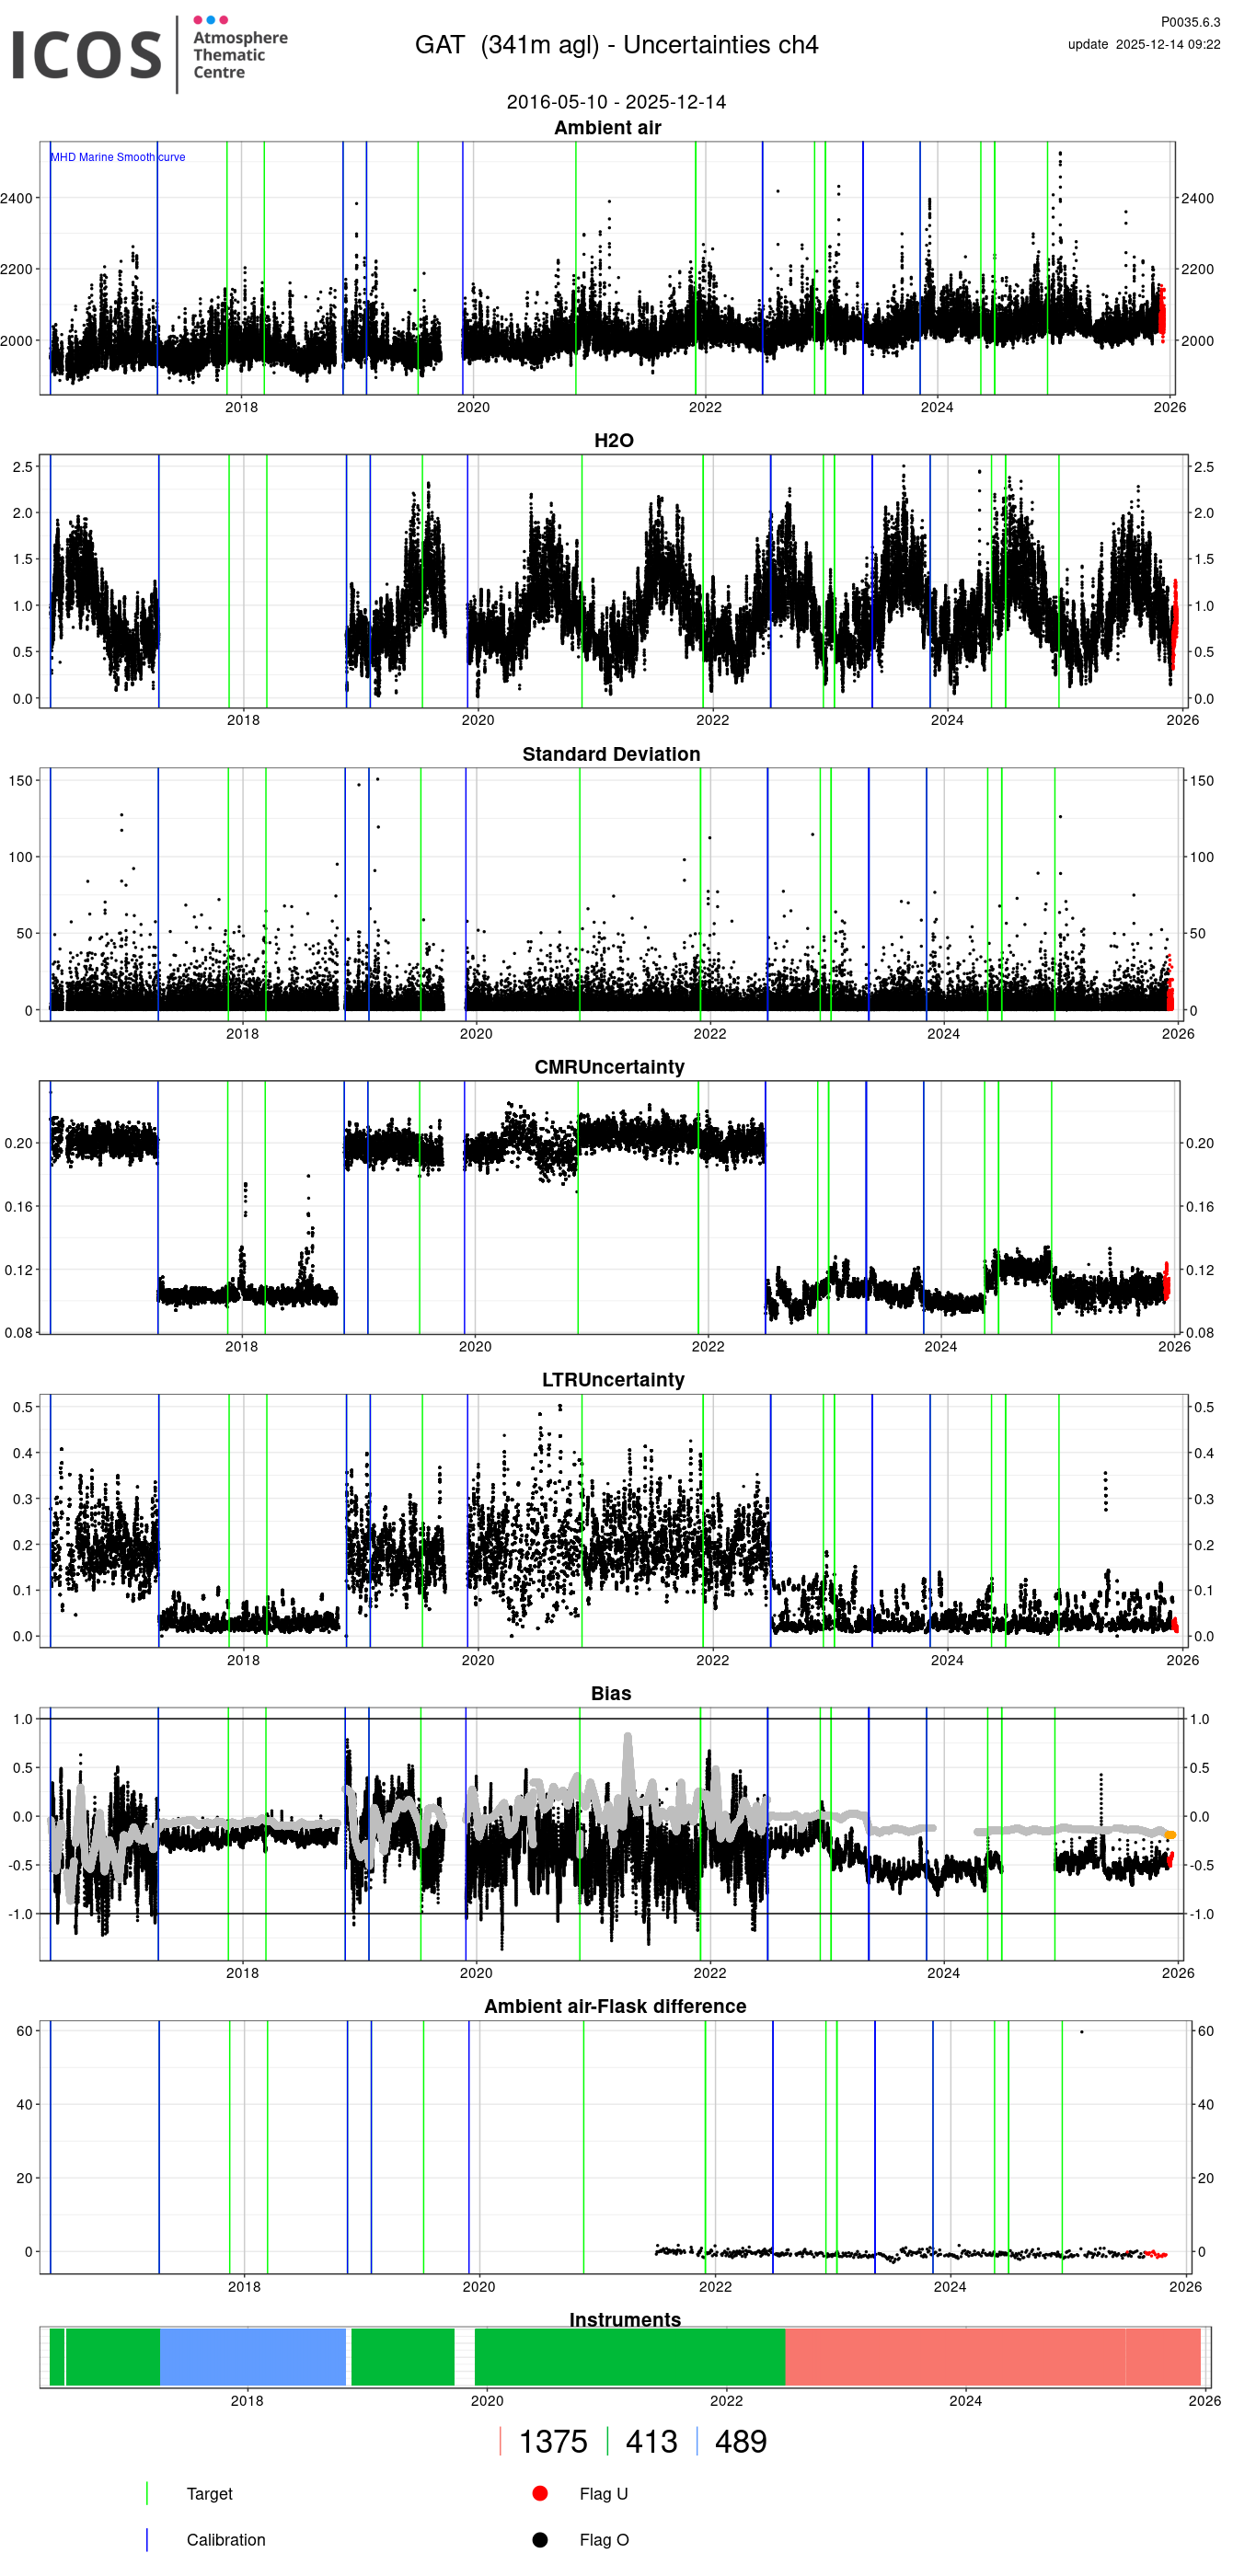1233x2576 pixels.
Task: Click the Ambient air-Flask difference title
Action: (x=615, y=2005)
